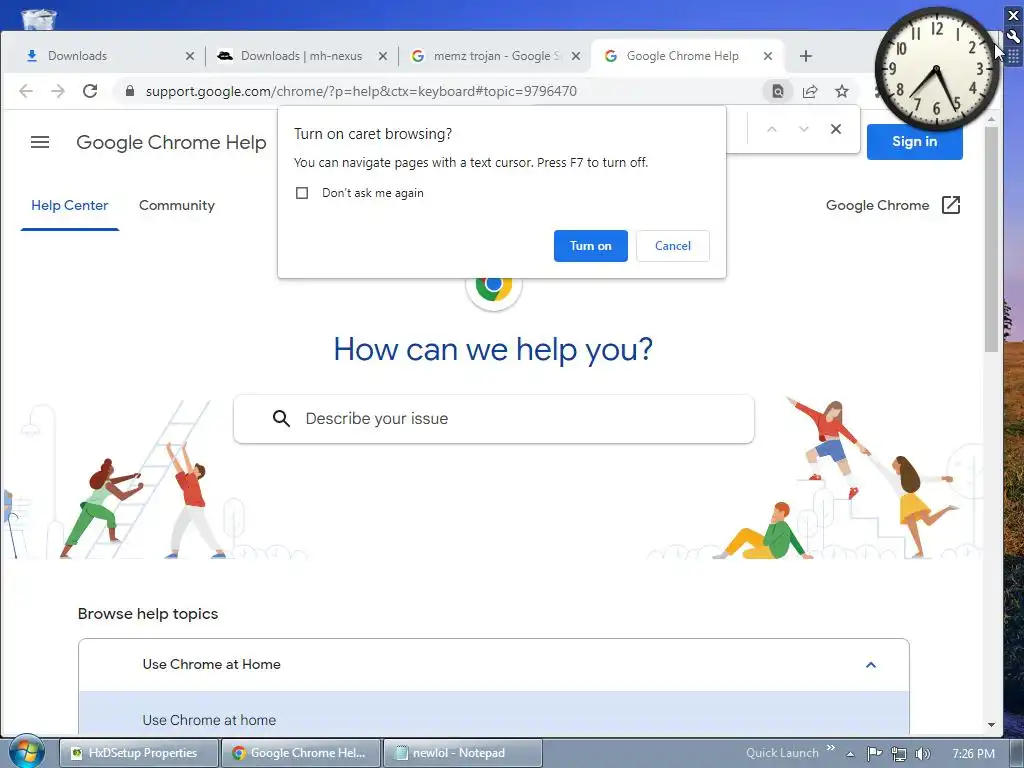1024x768 pixels.
Task: Cancel the caret browsing dialog
Action: click(x=673, y=246)
